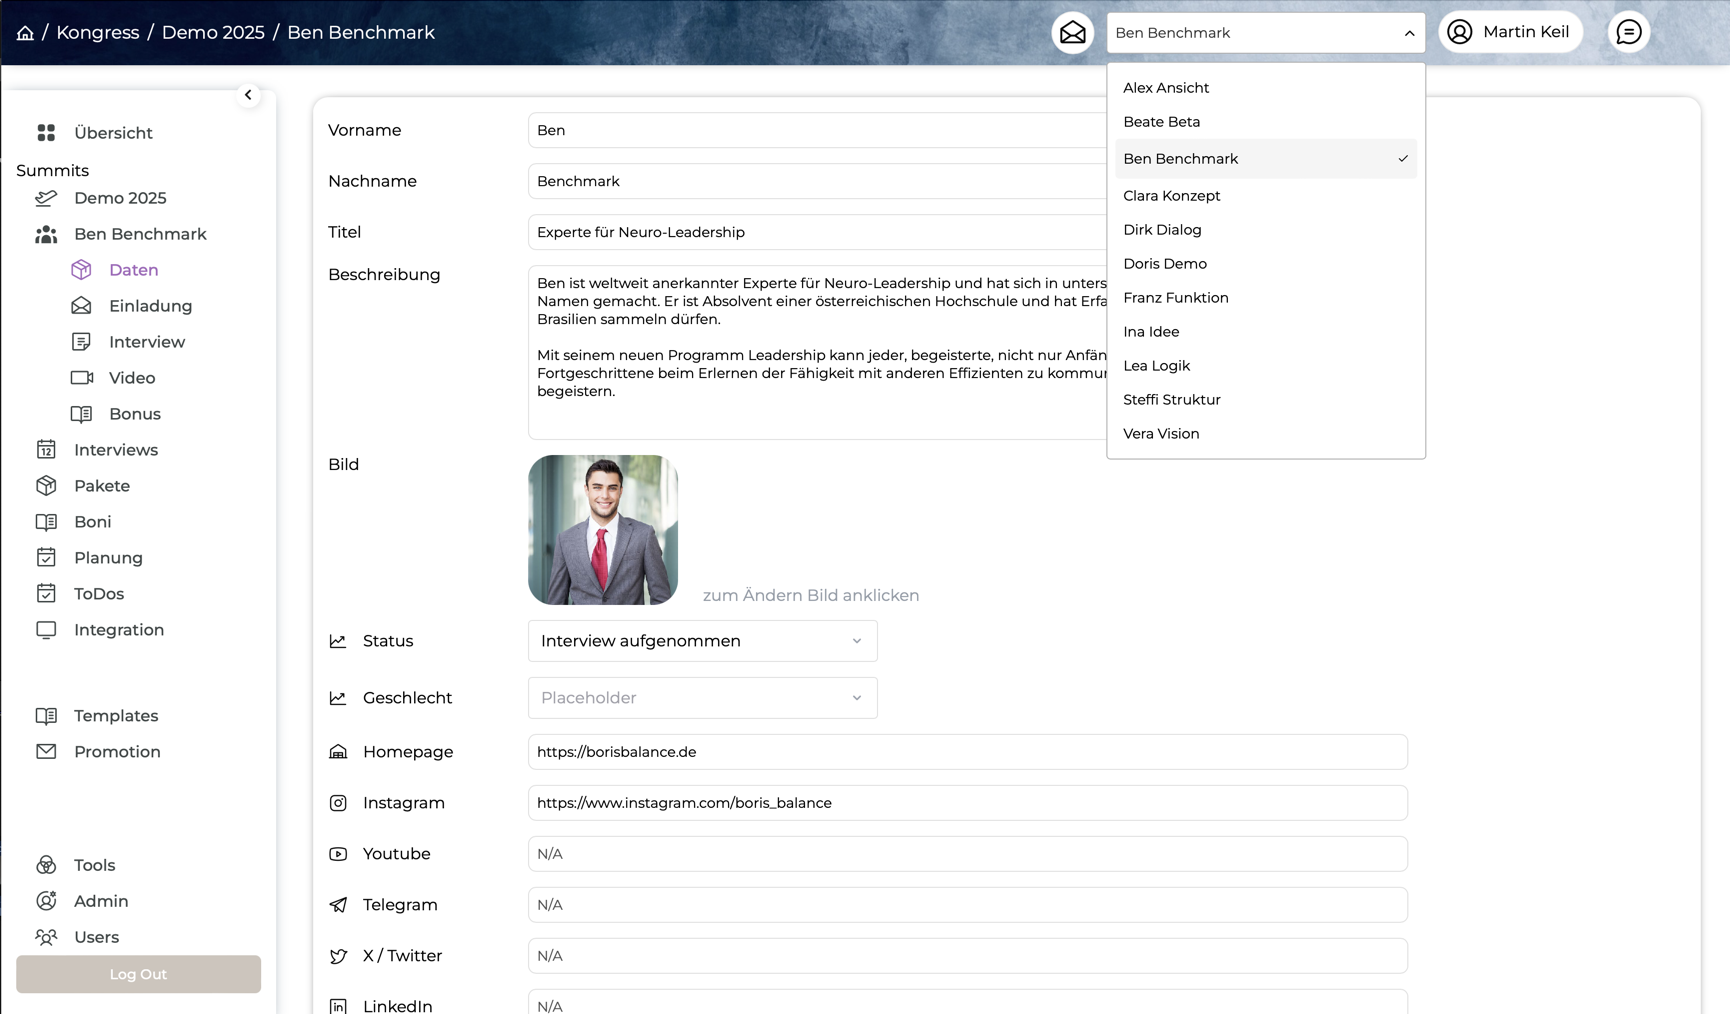Open Tools via its sidebar icon
1730x1014 pixels.
tap(46, 865)
